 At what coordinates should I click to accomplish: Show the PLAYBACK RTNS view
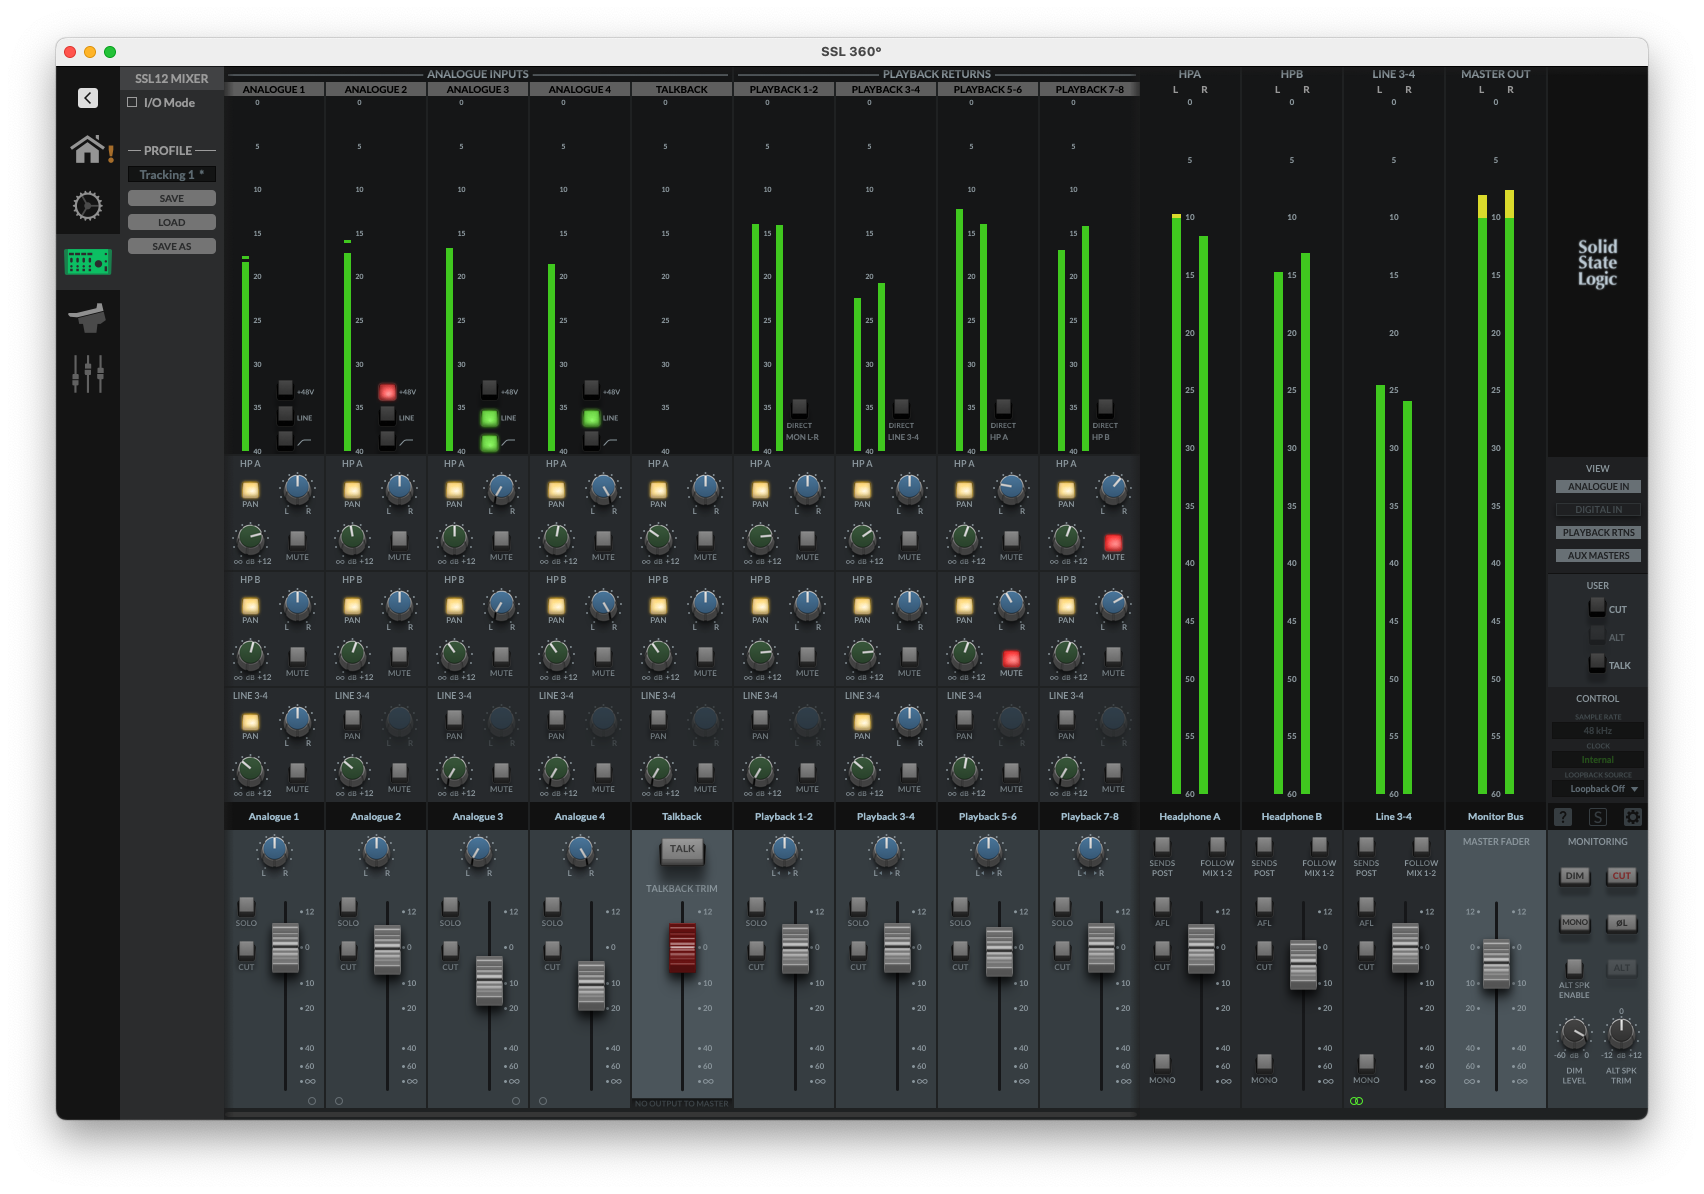pyautogui.click(x=1598, y=533)
